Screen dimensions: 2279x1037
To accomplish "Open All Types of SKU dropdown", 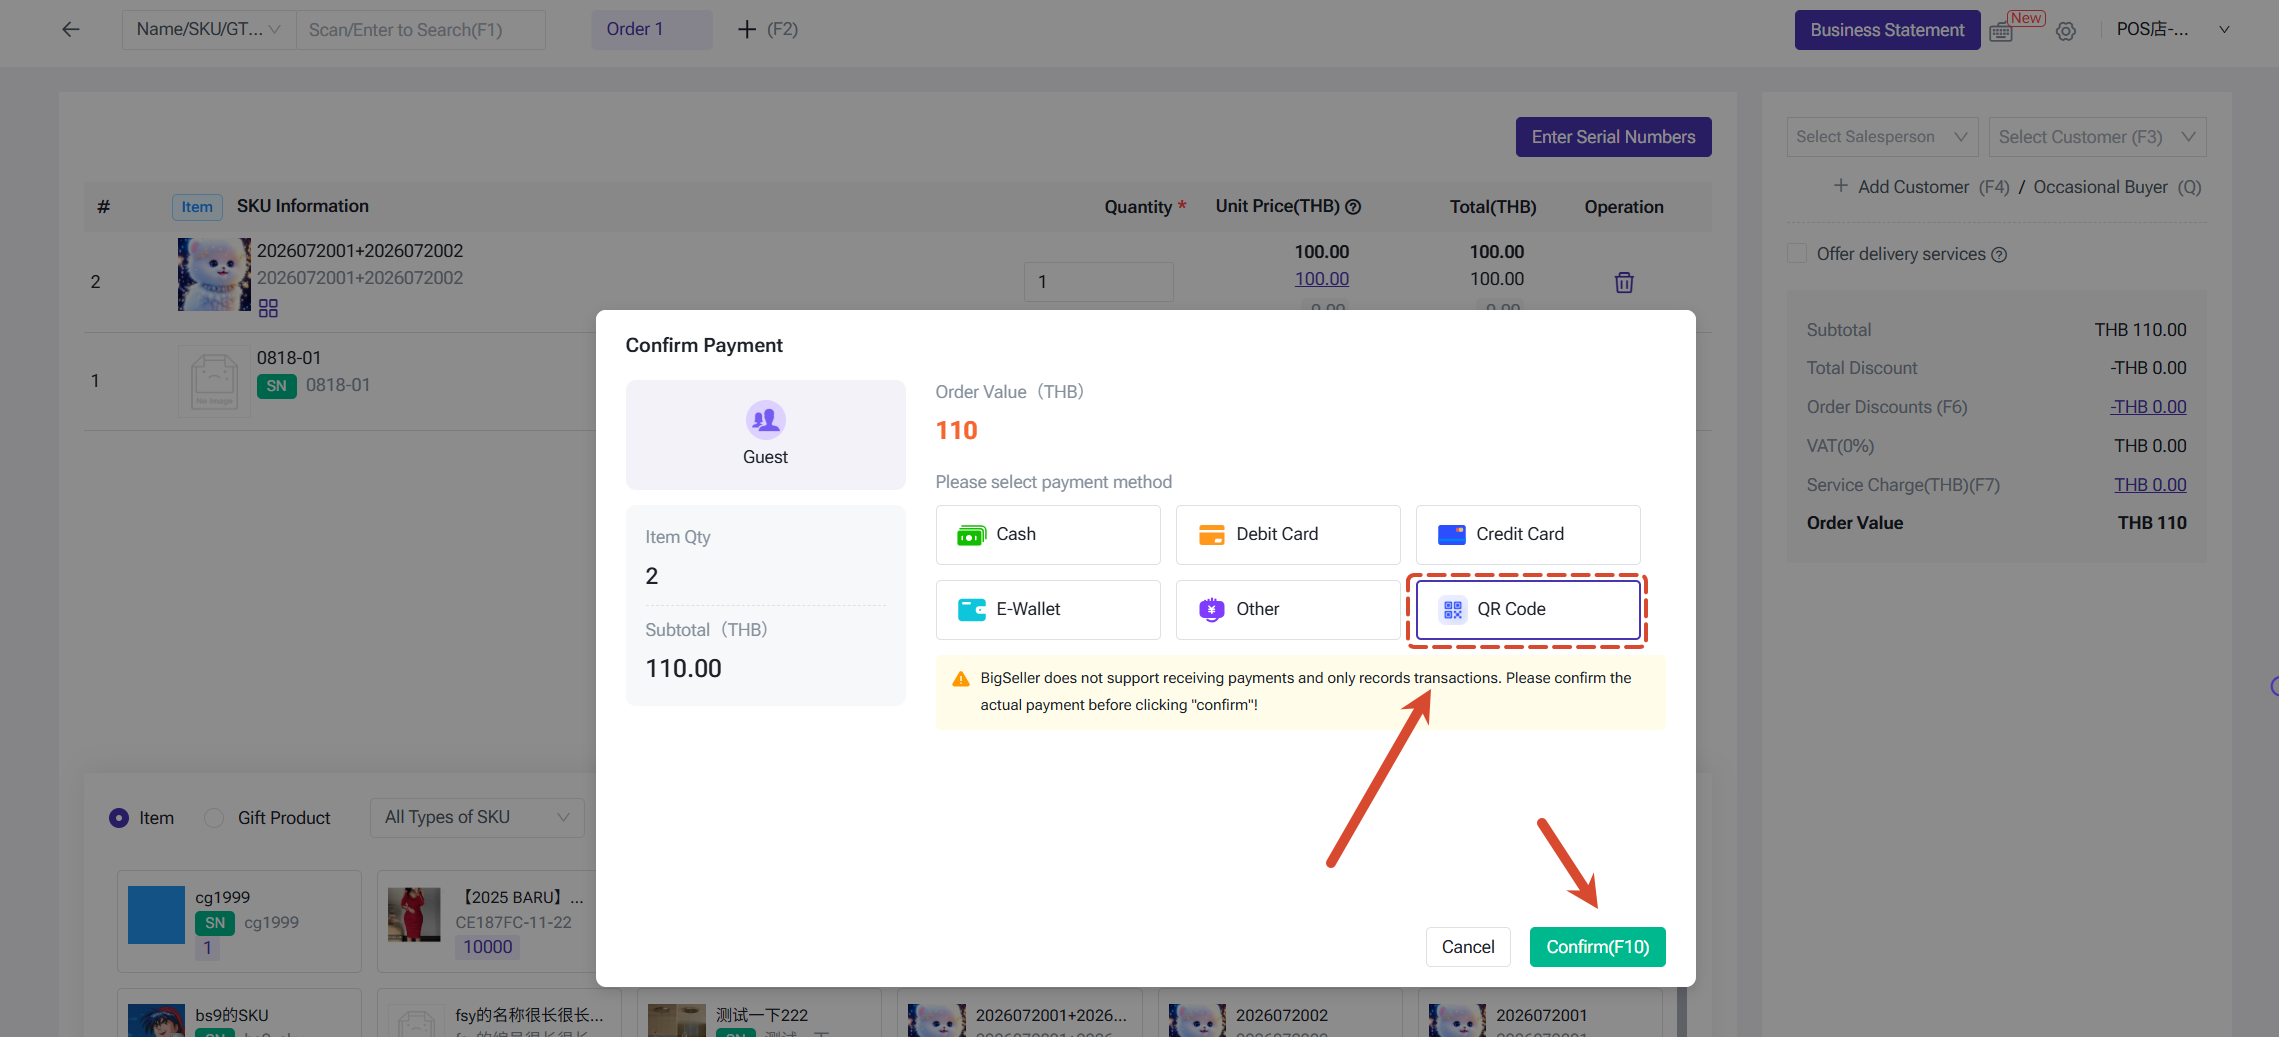I will pyautogui.click(x=477, y=818).
